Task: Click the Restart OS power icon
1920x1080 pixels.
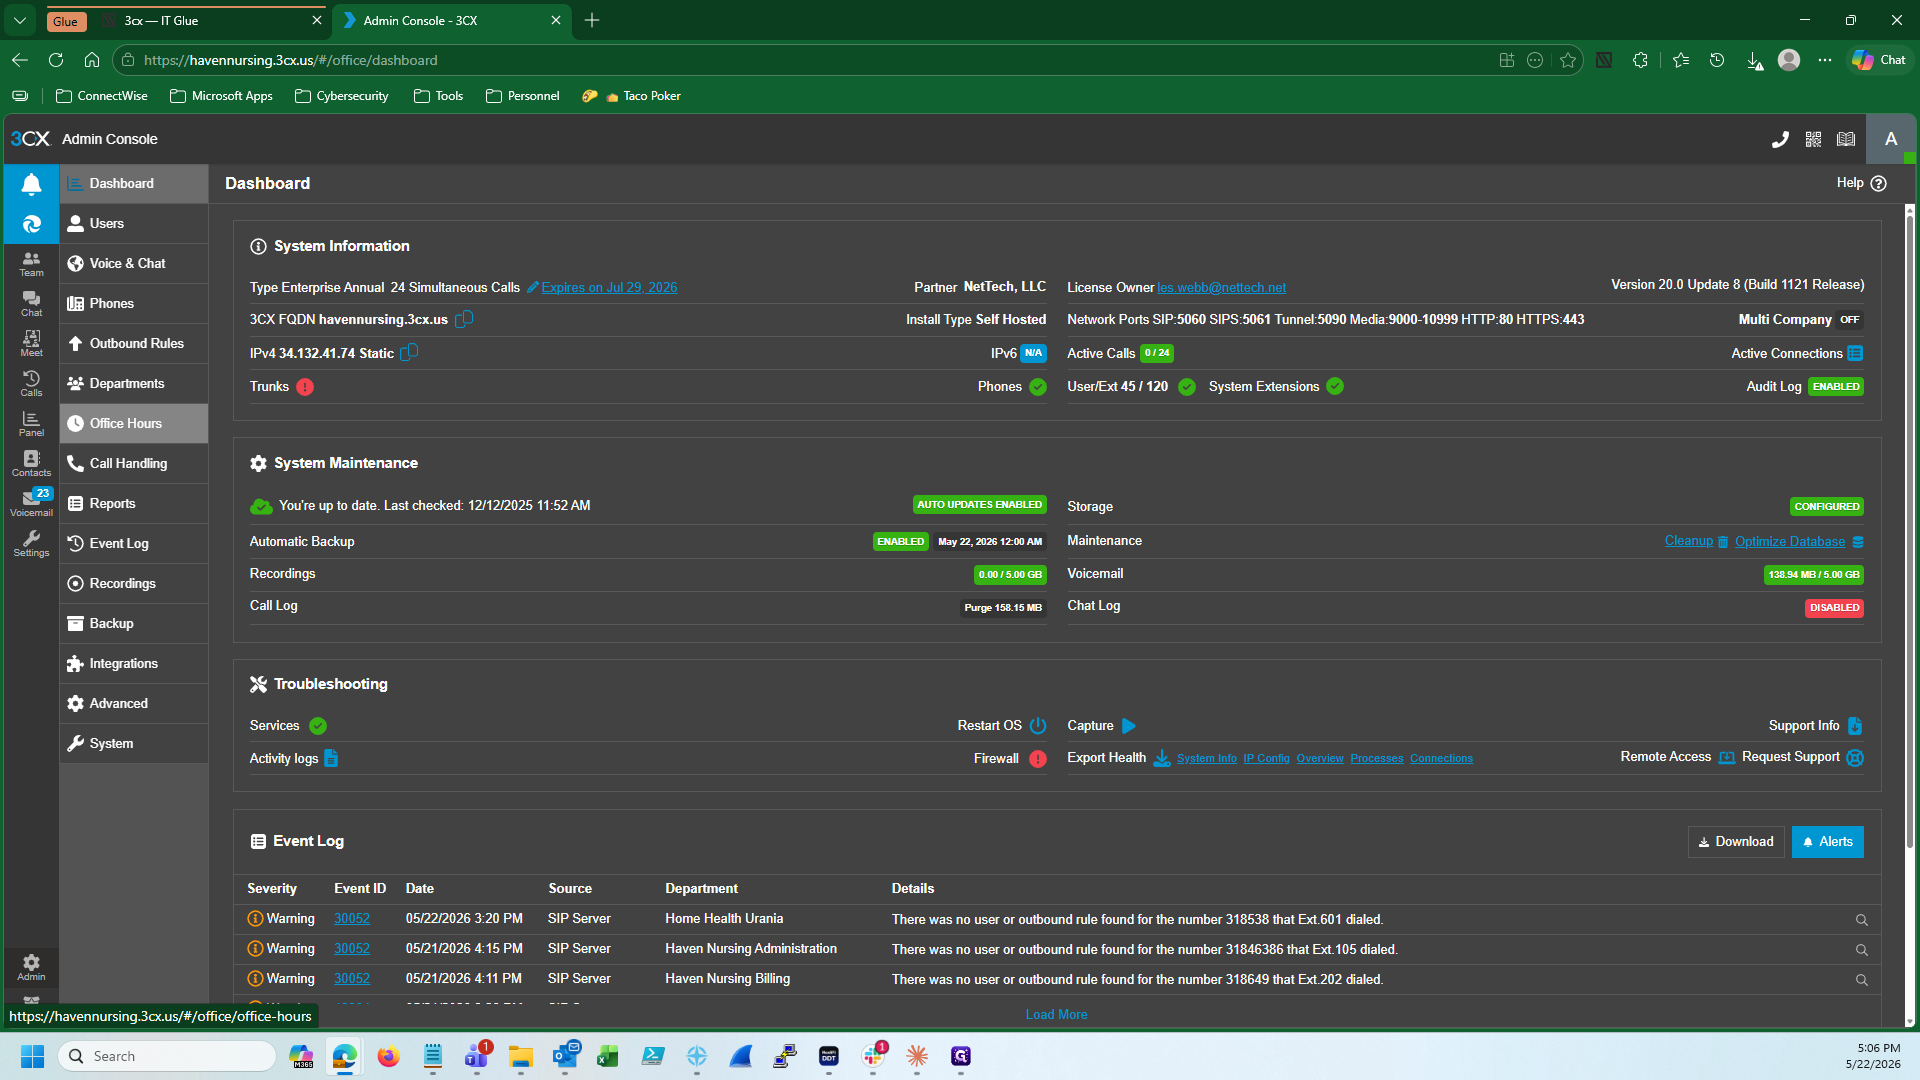Action: pos(1038,725)
